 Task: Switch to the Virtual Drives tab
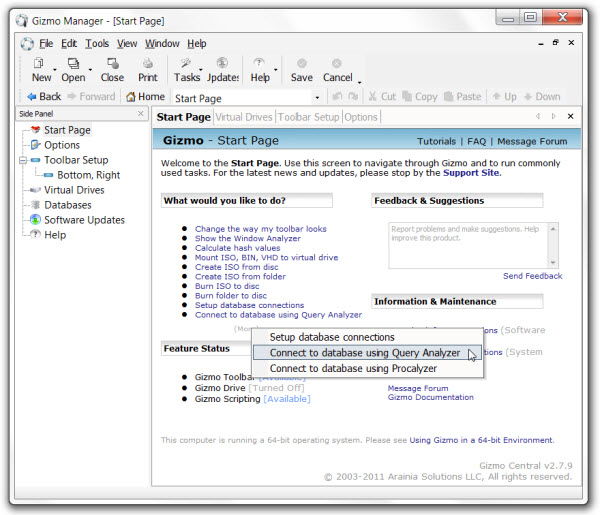click(244, 117)
